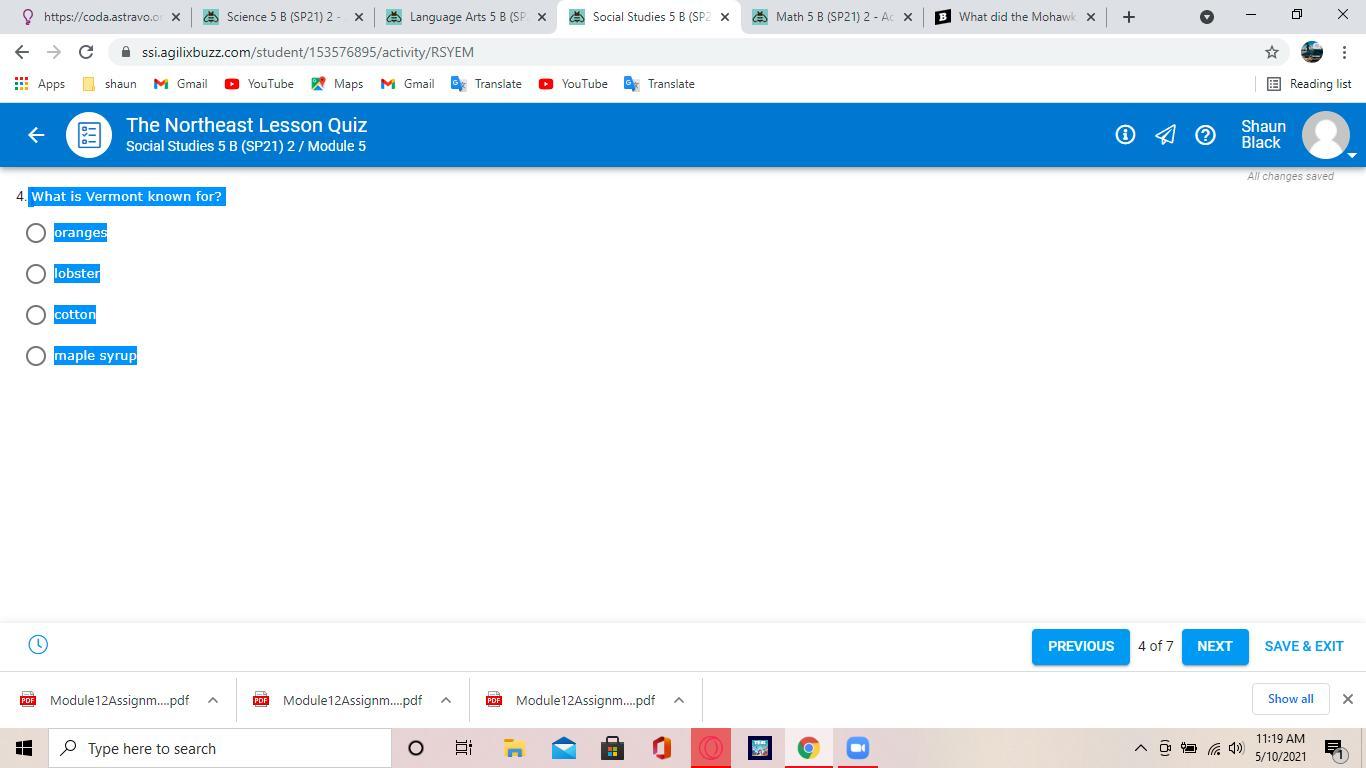The width and height of the screenshot is (1366, 768).
Task: Click the 'What is Vermont known for?' question text
Action: pos(127,196)
